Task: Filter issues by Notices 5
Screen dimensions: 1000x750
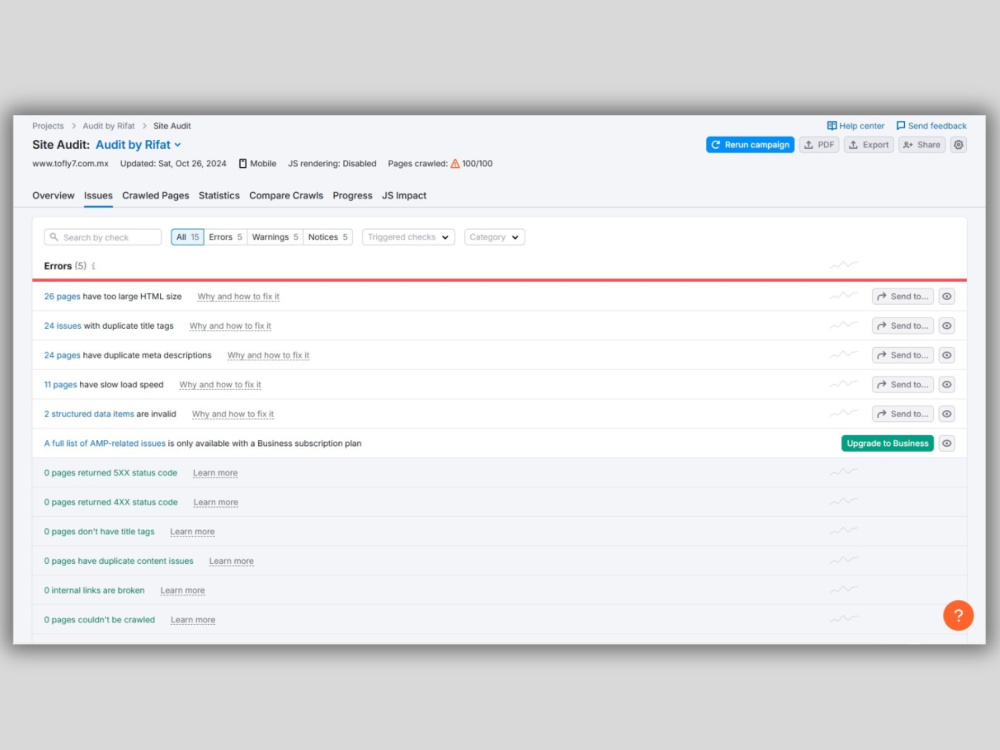Action: pyautogui.click(x=328, y=237)
